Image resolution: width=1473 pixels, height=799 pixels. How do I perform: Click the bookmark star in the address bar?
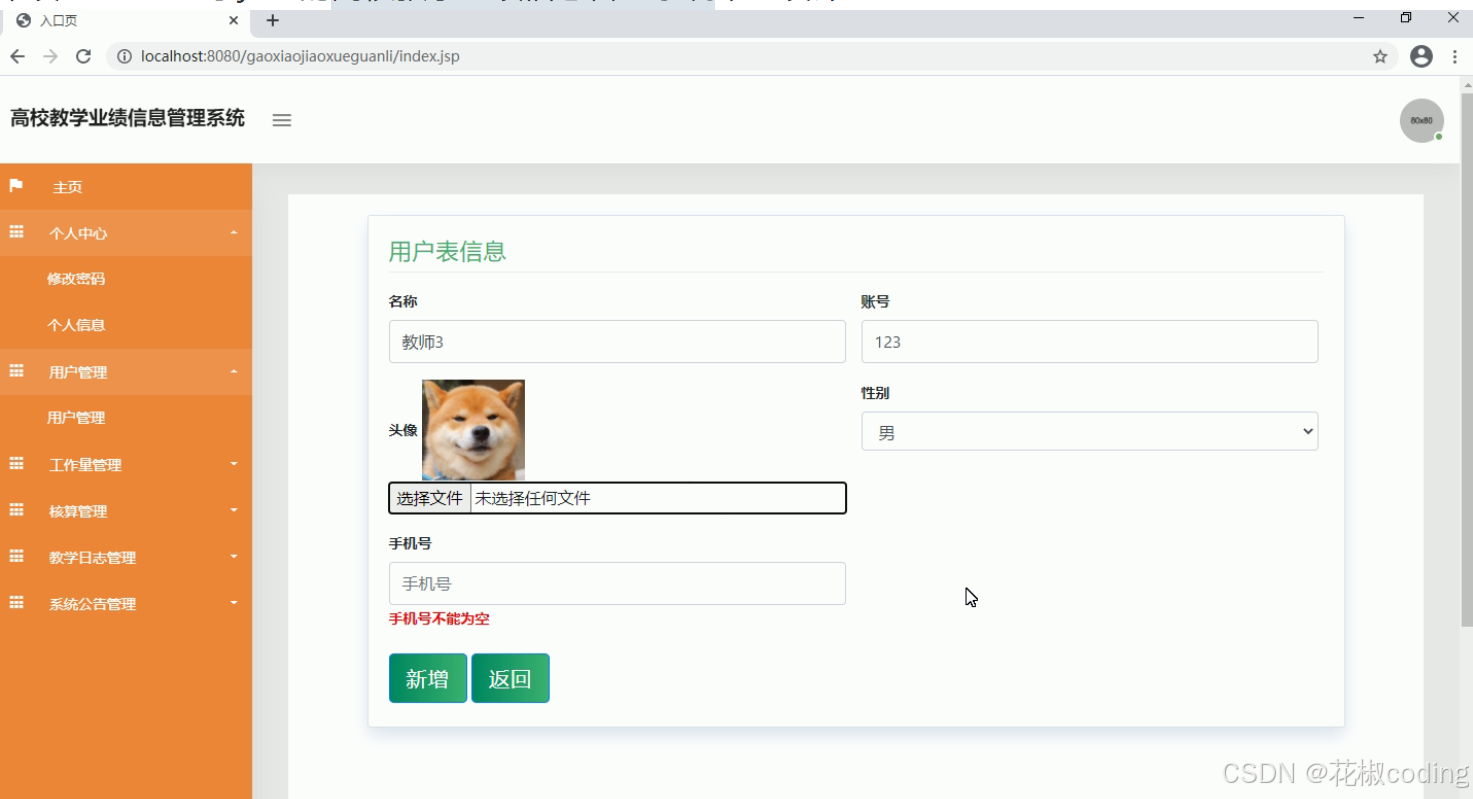(1380, 56)
